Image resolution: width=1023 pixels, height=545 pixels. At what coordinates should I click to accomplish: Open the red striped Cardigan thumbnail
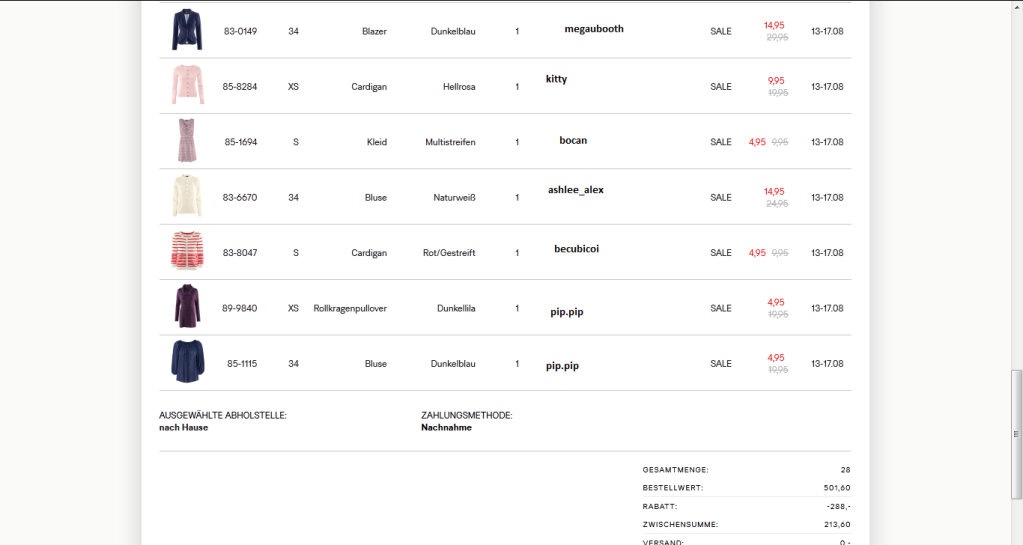tap(186, 252)
